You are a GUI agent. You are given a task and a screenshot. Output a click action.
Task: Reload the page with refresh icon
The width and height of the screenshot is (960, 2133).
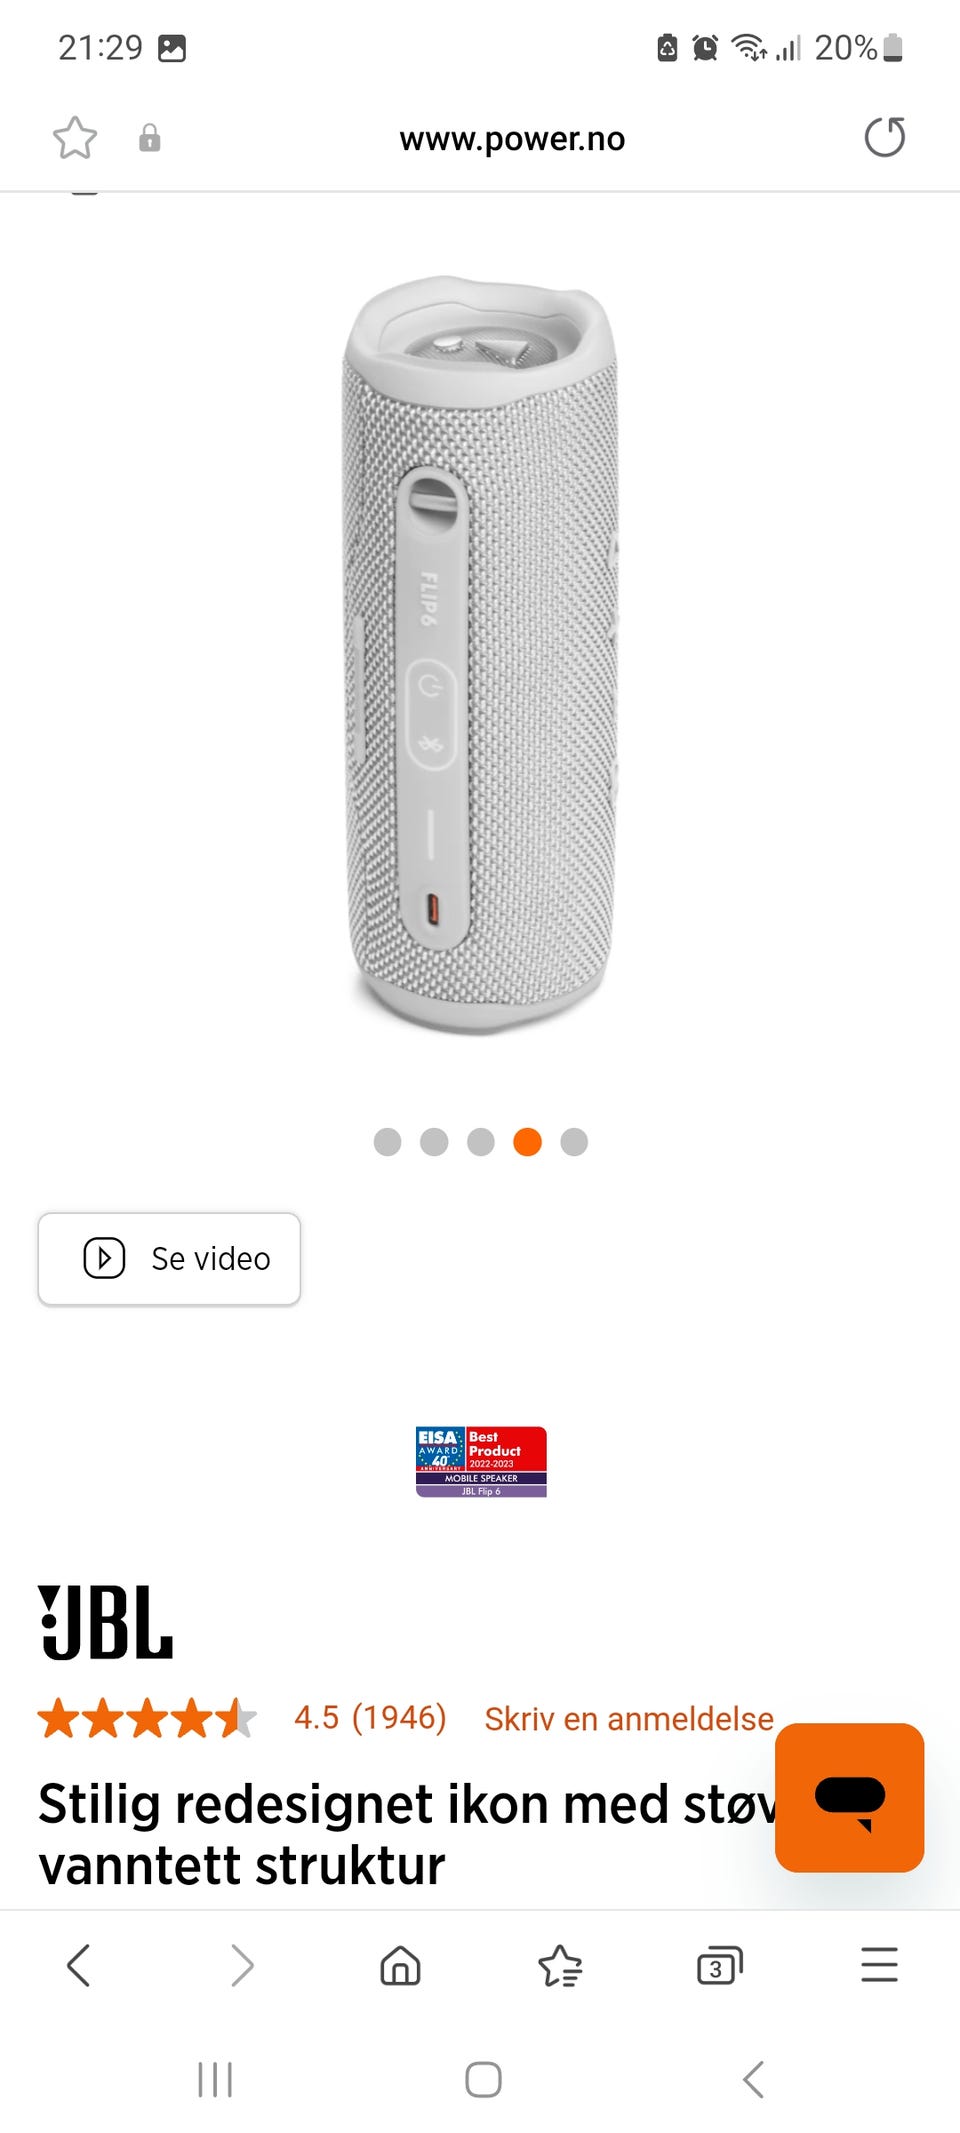click(884, 137)
